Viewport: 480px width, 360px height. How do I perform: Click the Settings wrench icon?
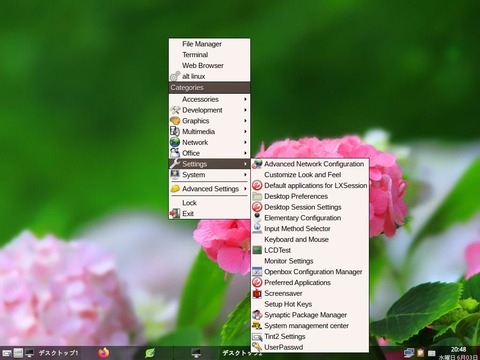175,164
